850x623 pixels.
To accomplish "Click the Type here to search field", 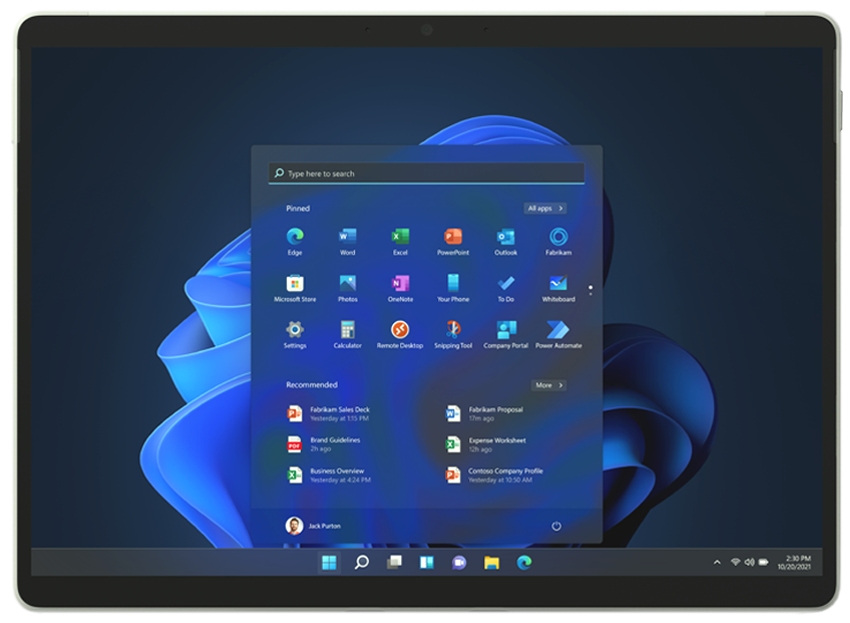I will [x=427, y=174].
